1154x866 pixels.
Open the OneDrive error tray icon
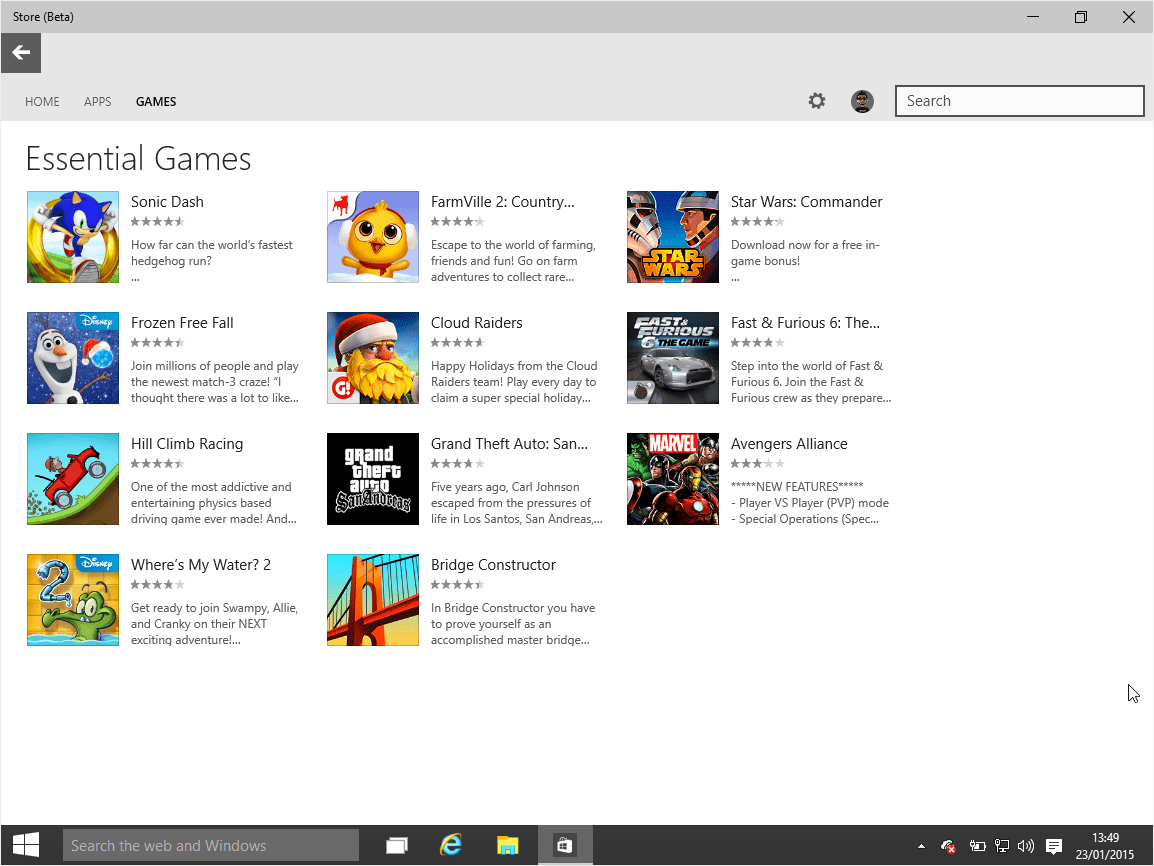[949, 846]
